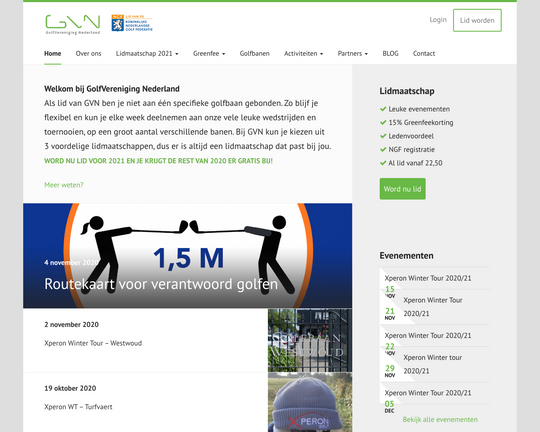Image resolution: width=540 pixels, height=432 pixels.
Task: Open the Greenfee dropdown menu
Action: (x=209, y=53)
